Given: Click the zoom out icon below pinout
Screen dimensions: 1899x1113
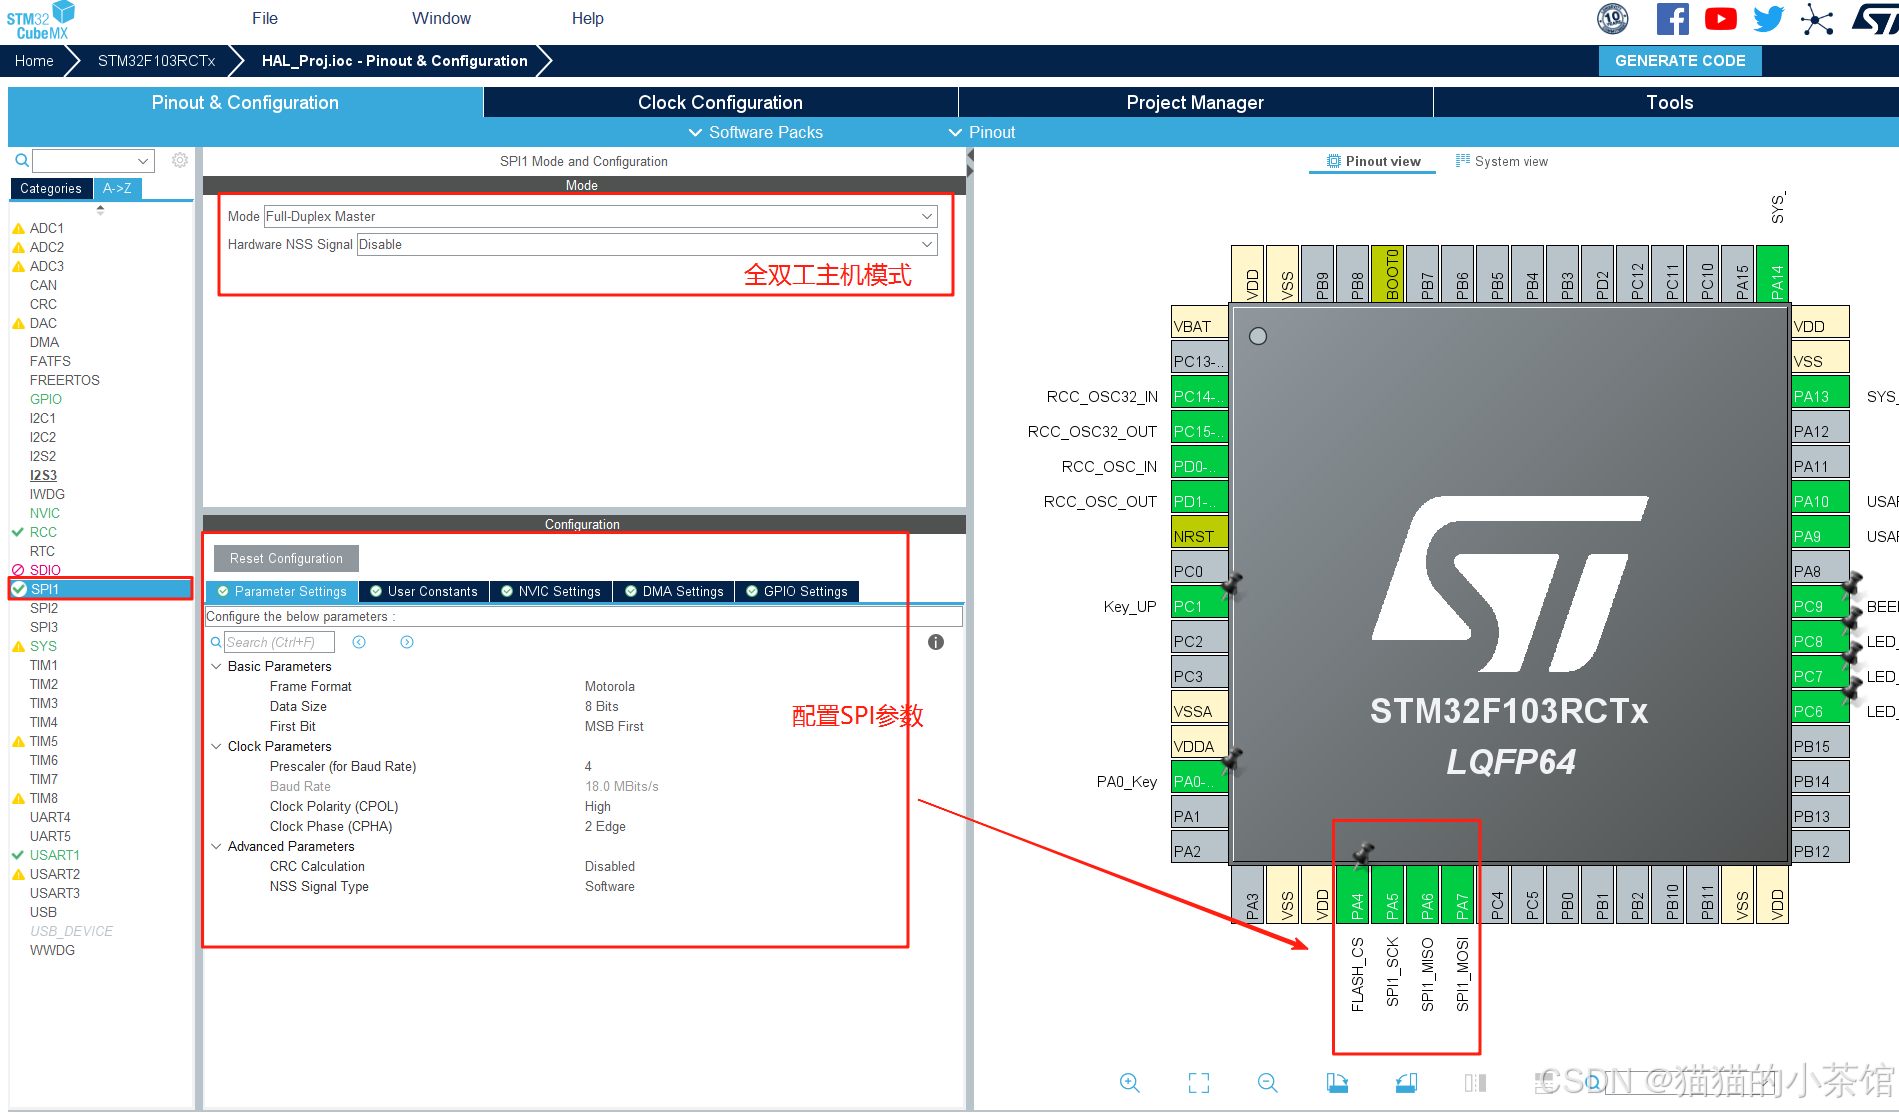Looking at the screenshot, I should 1268,1083.
